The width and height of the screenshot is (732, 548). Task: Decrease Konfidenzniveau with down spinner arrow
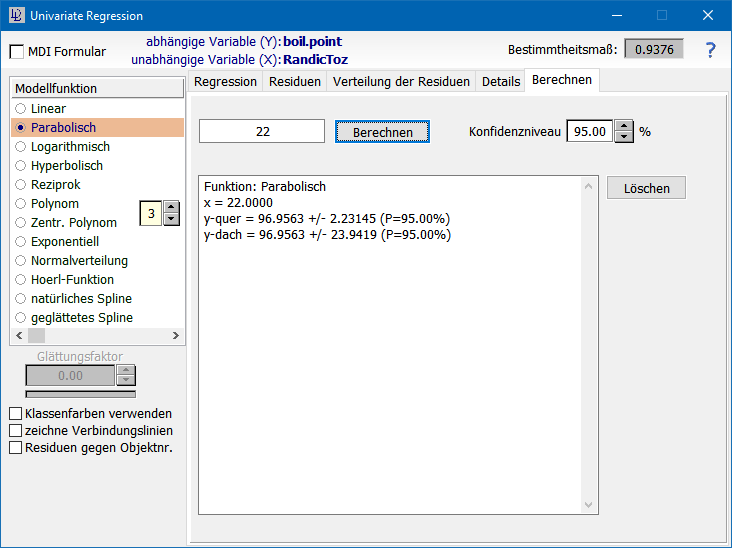[624, 137]
